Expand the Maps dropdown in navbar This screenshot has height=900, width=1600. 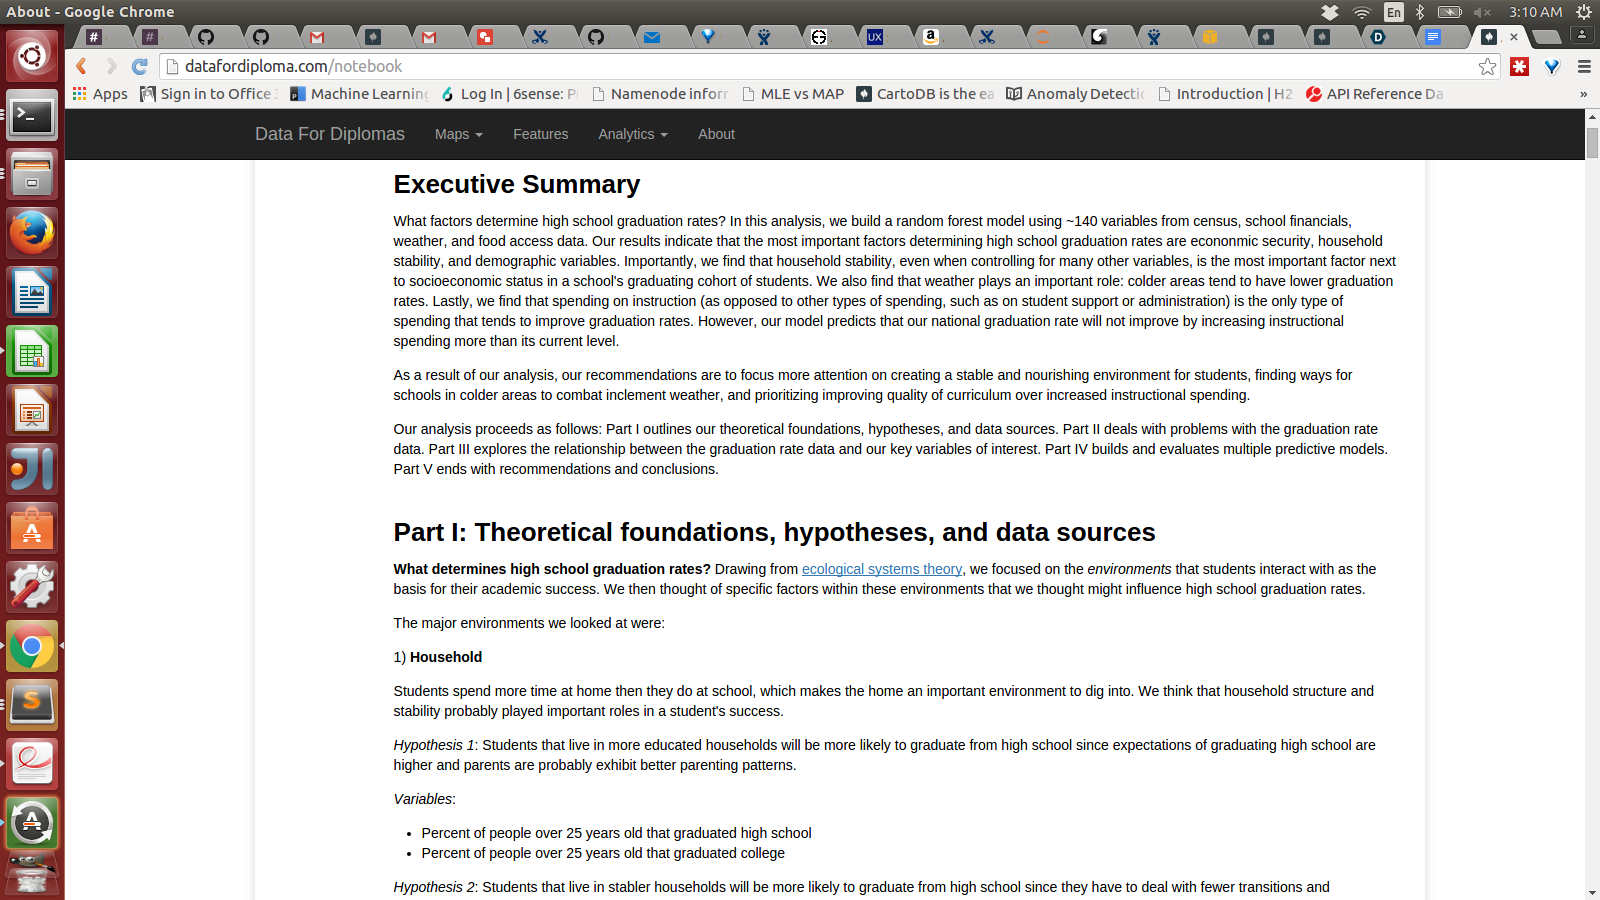(x=459, y=134)
